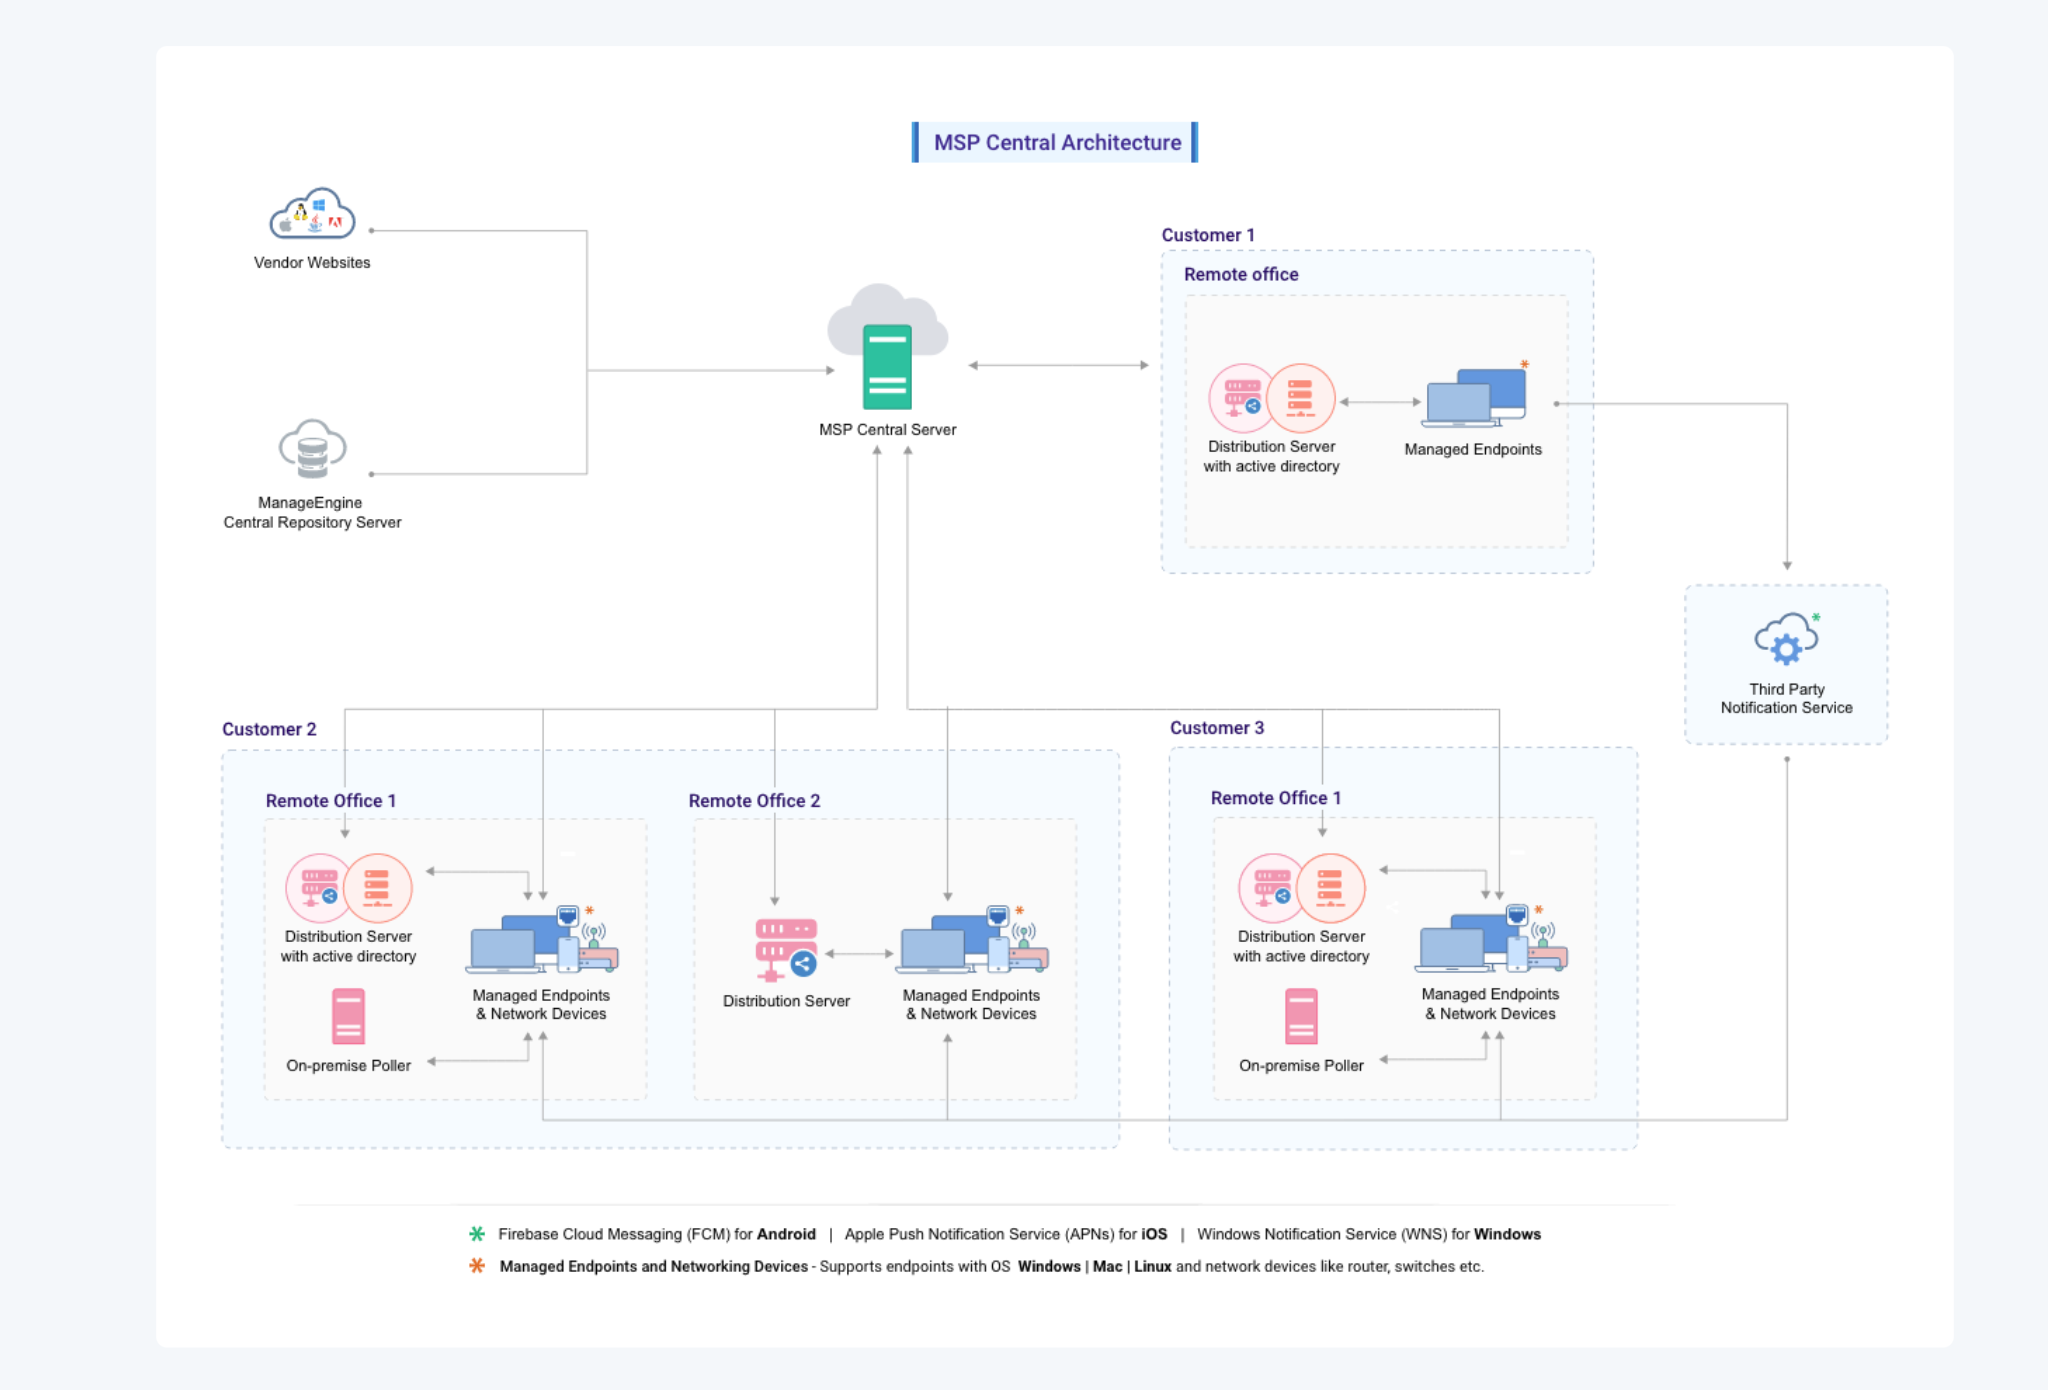The width and height of the screenshot is (2048, 1390).
Task: Click the MSP Central Server label
Action: 888,430
